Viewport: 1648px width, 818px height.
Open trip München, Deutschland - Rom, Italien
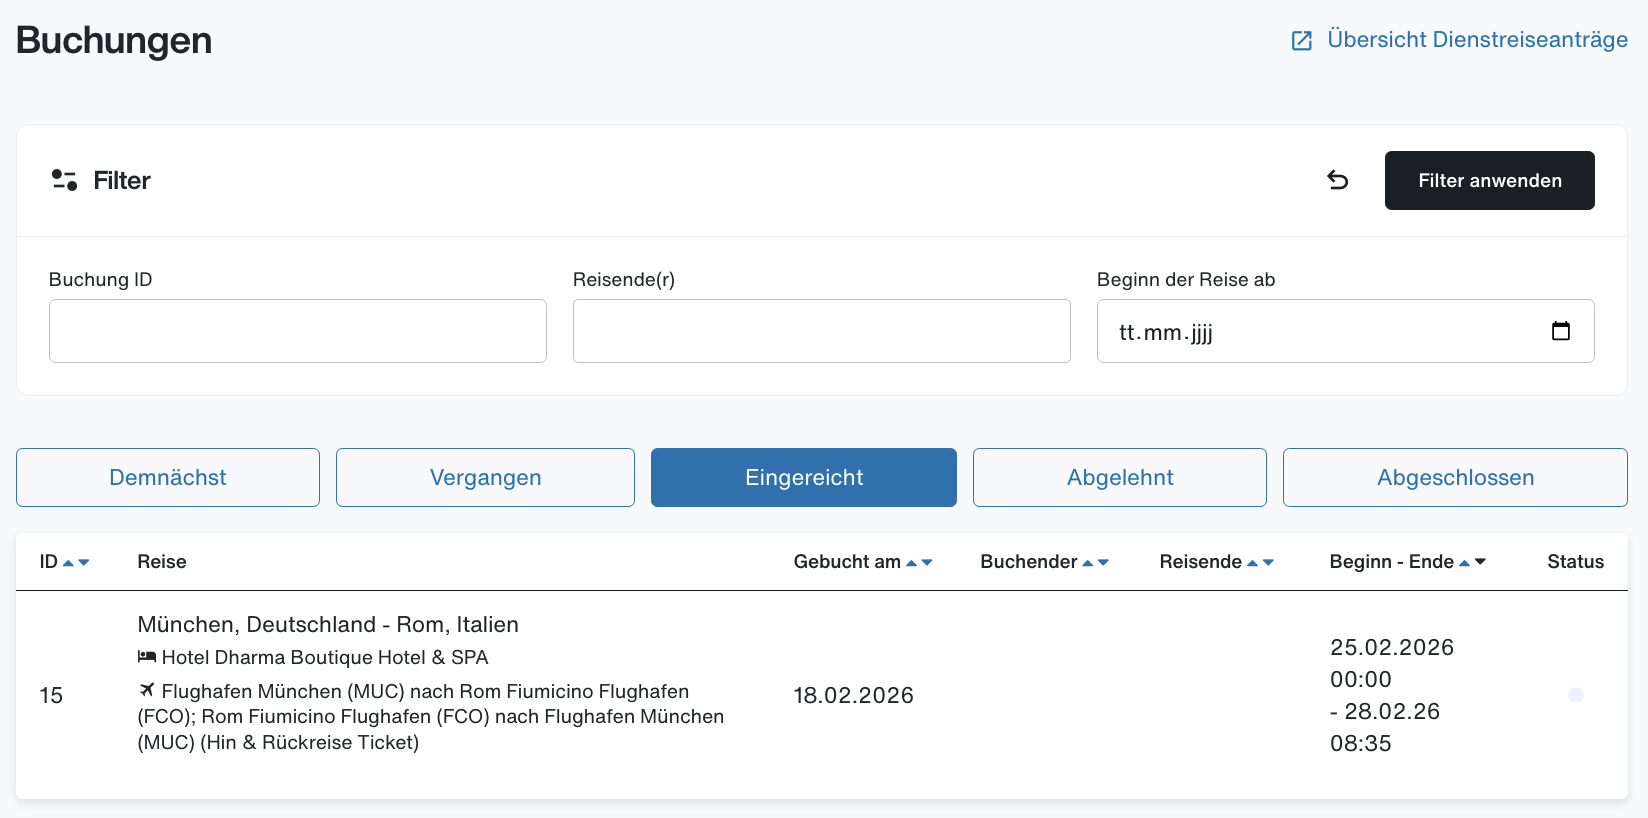[328, 624]
